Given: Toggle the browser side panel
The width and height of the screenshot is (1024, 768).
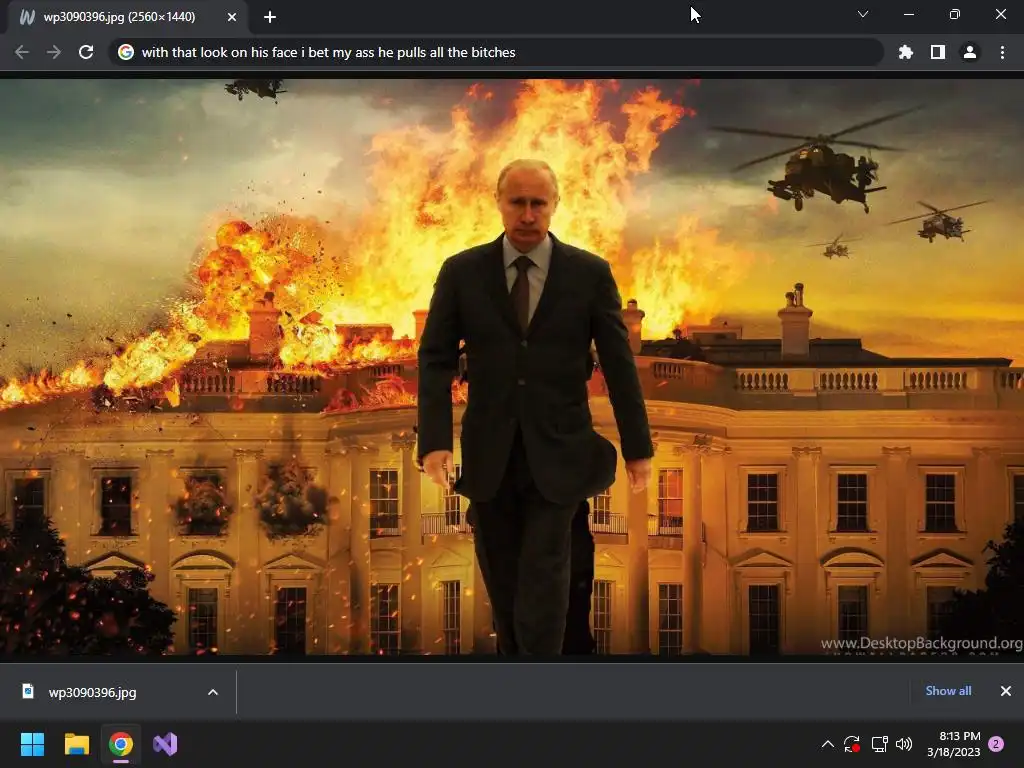Looking at the screenshot, I should [938, 52].
